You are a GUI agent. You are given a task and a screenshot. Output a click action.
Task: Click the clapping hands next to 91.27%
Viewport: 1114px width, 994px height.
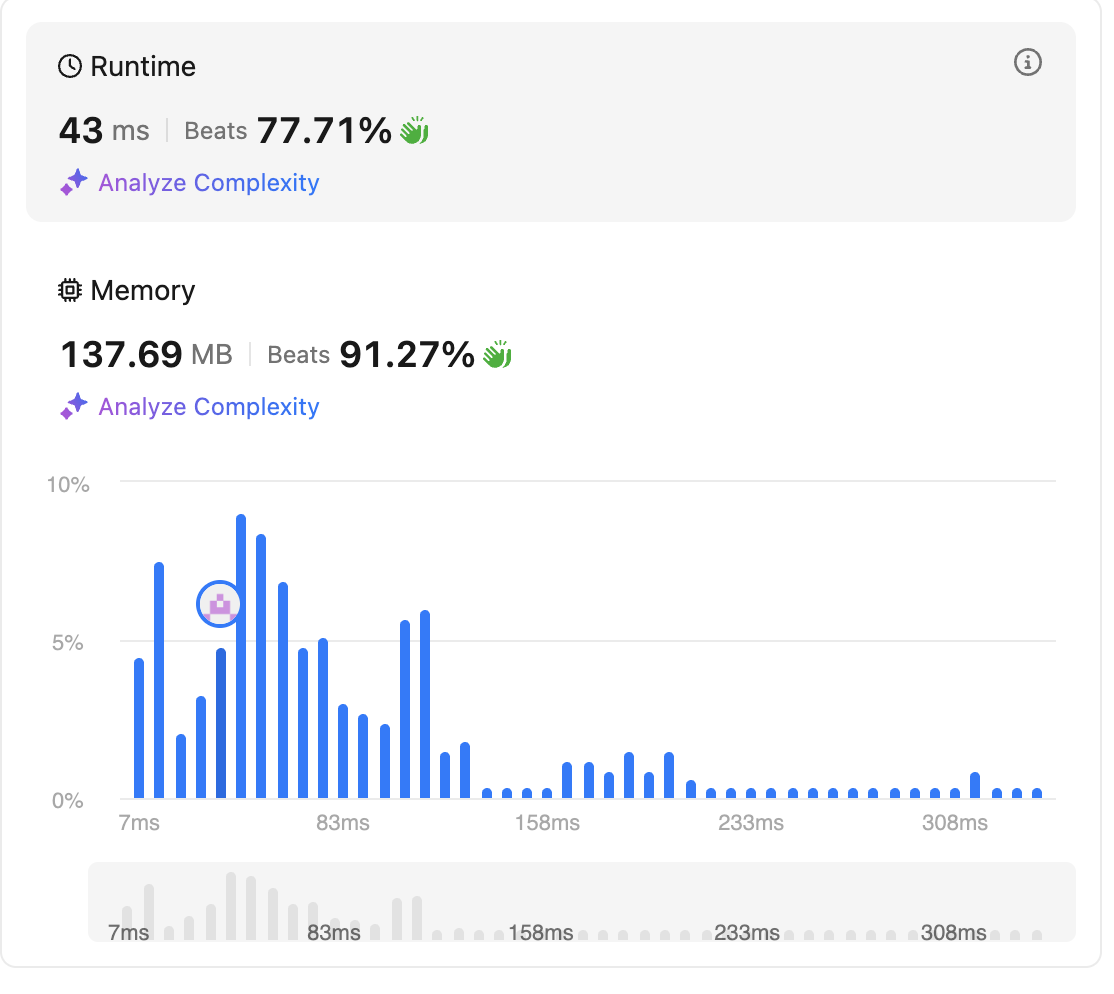pos(497,355)
